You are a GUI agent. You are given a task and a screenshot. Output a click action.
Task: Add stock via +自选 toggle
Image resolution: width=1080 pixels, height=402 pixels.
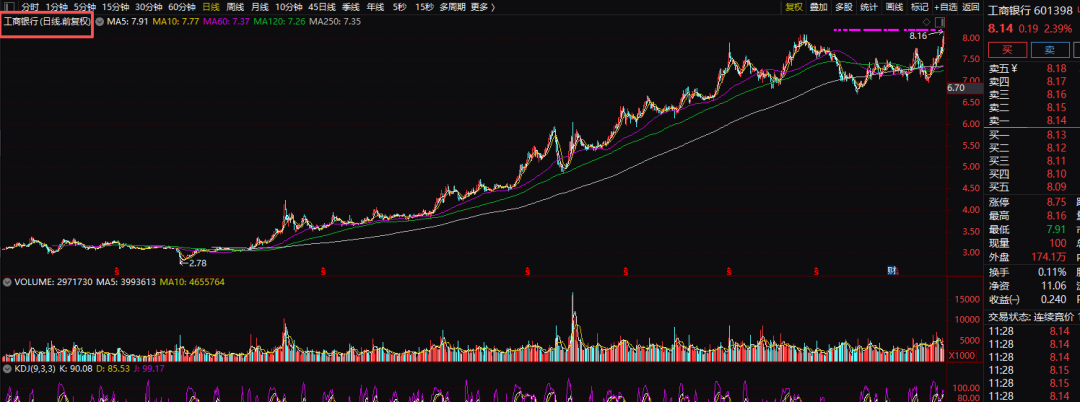click(x=946, y=8)
